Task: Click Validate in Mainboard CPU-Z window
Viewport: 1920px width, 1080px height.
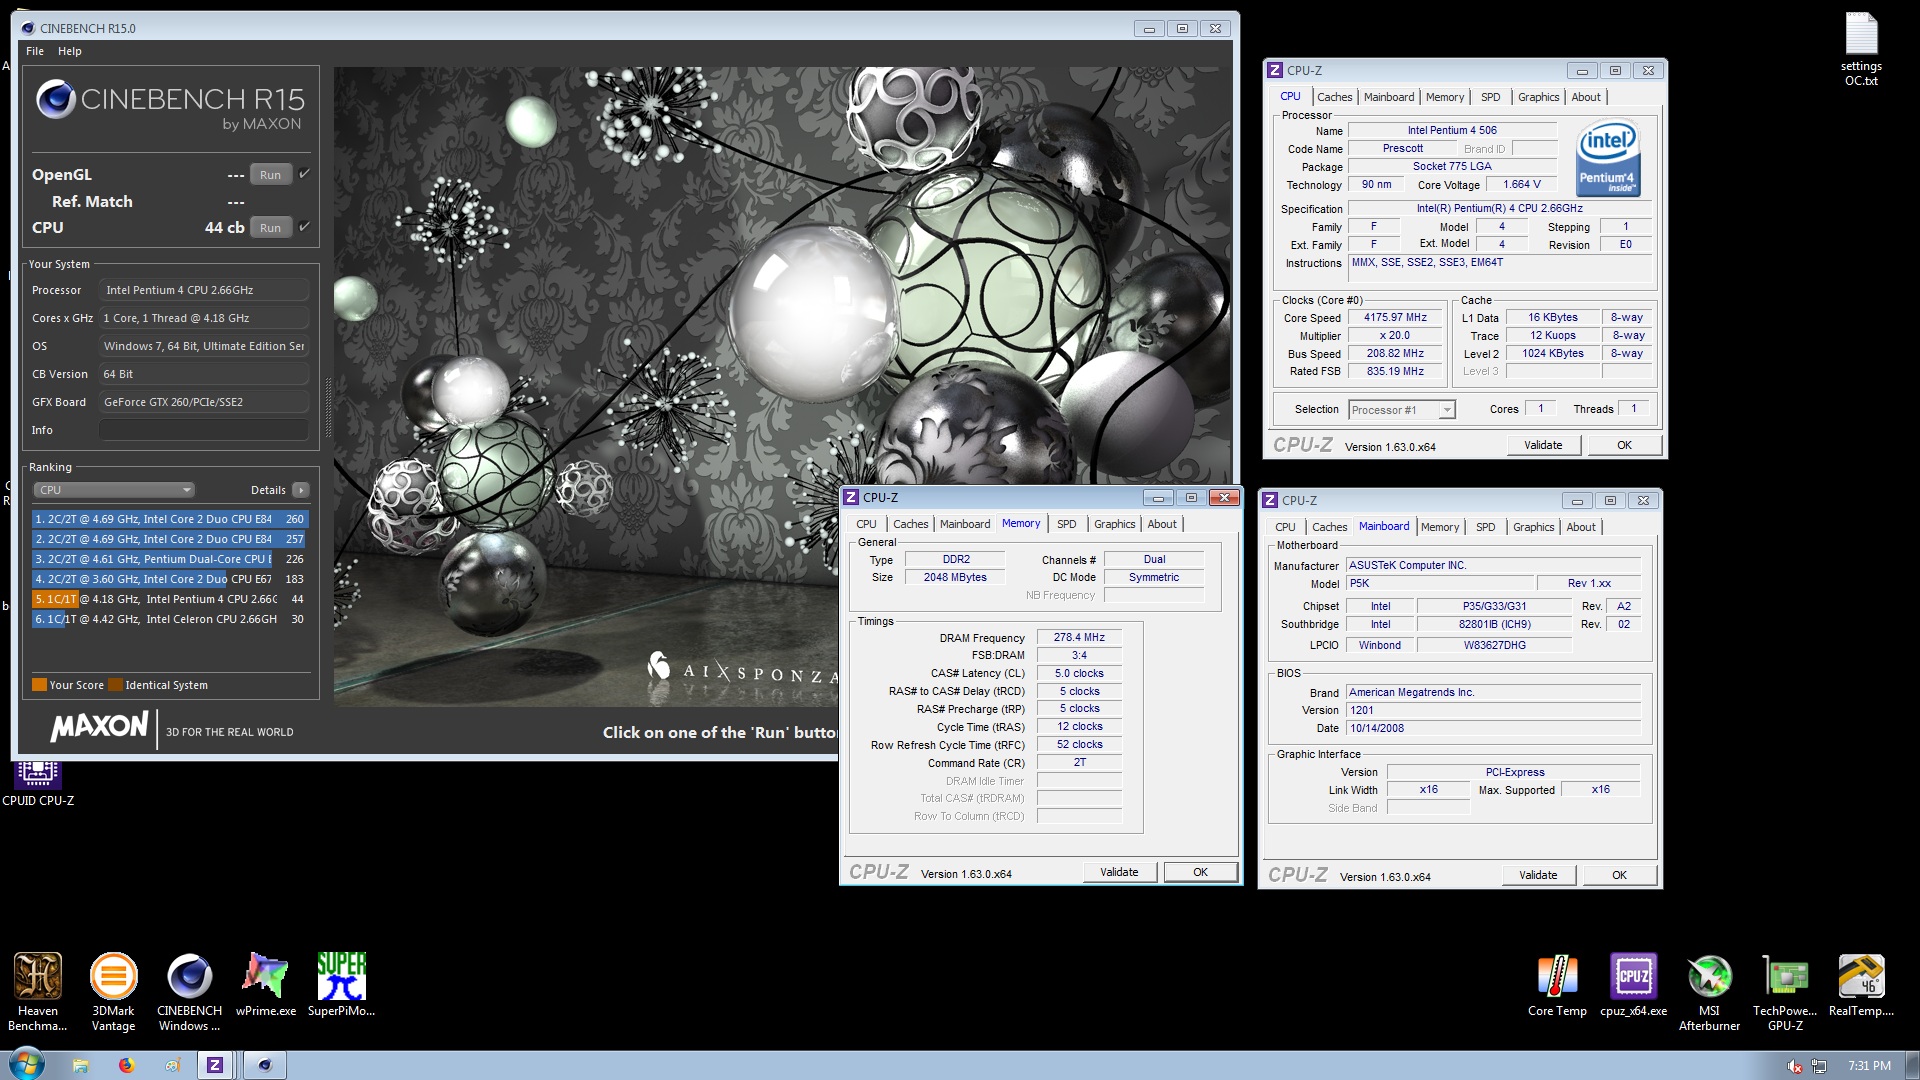Action: (1538, 875)
